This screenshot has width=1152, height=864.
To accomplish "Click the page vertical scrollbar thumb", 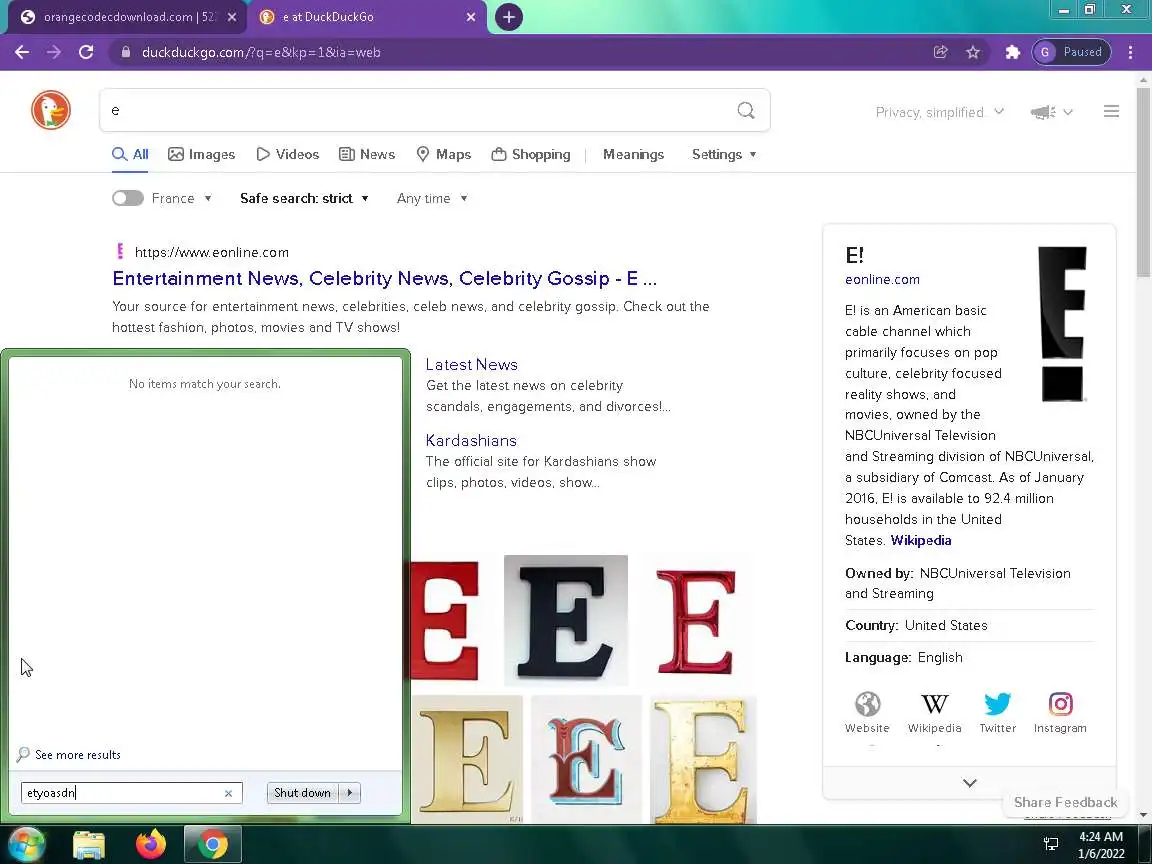I will coord(1143,182).
